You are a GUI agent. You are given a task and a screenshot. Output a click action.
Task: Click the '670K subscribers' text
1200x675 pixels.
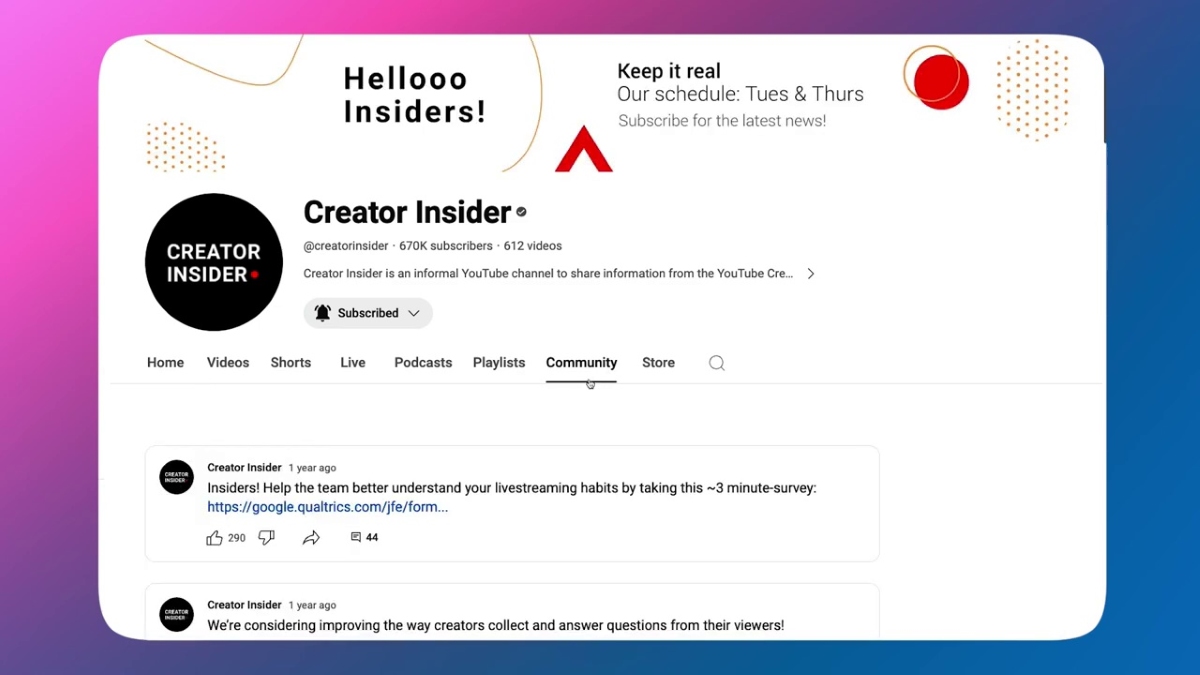446,246
